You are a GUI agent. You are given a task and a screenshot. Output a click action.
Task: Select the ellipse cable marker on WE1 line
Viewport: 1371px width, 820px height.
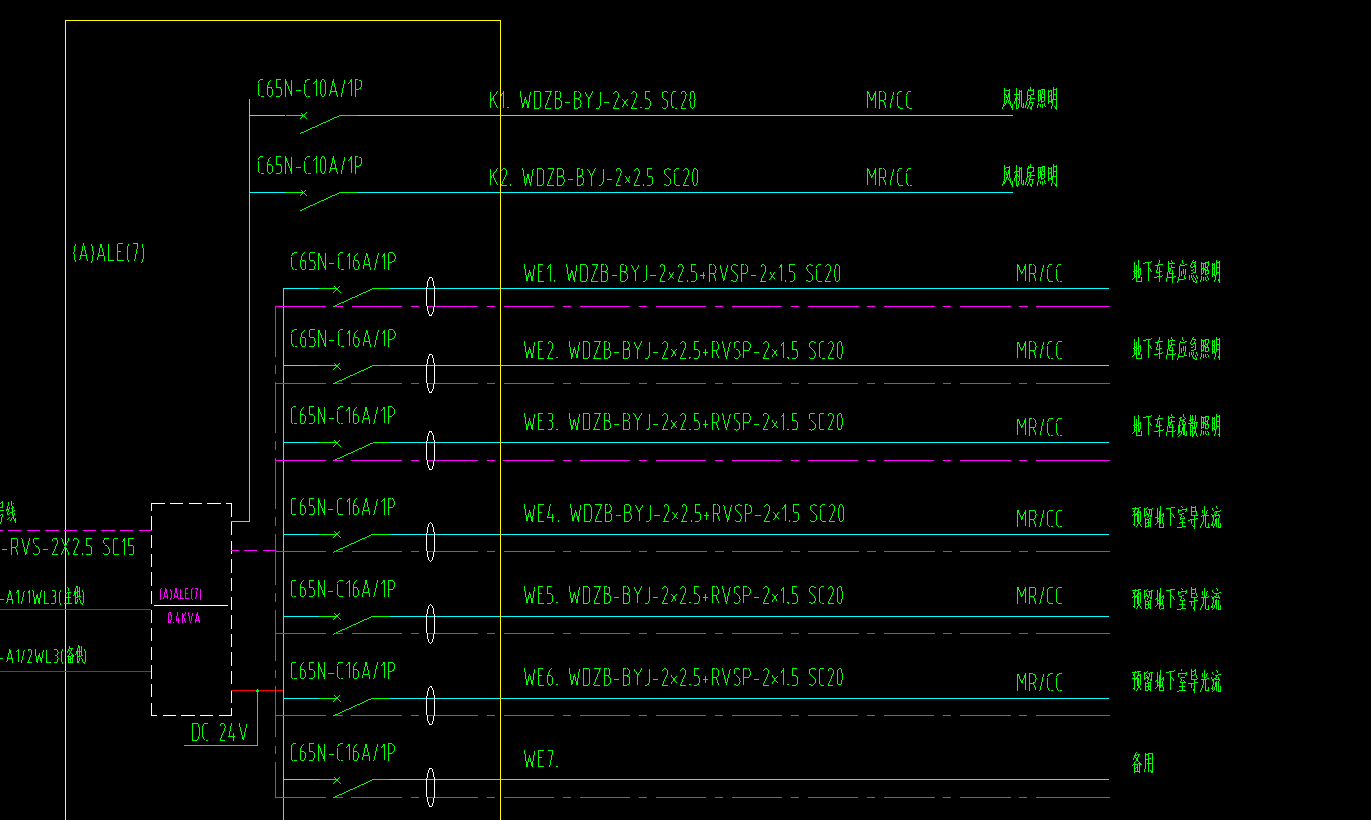[430, 297]
